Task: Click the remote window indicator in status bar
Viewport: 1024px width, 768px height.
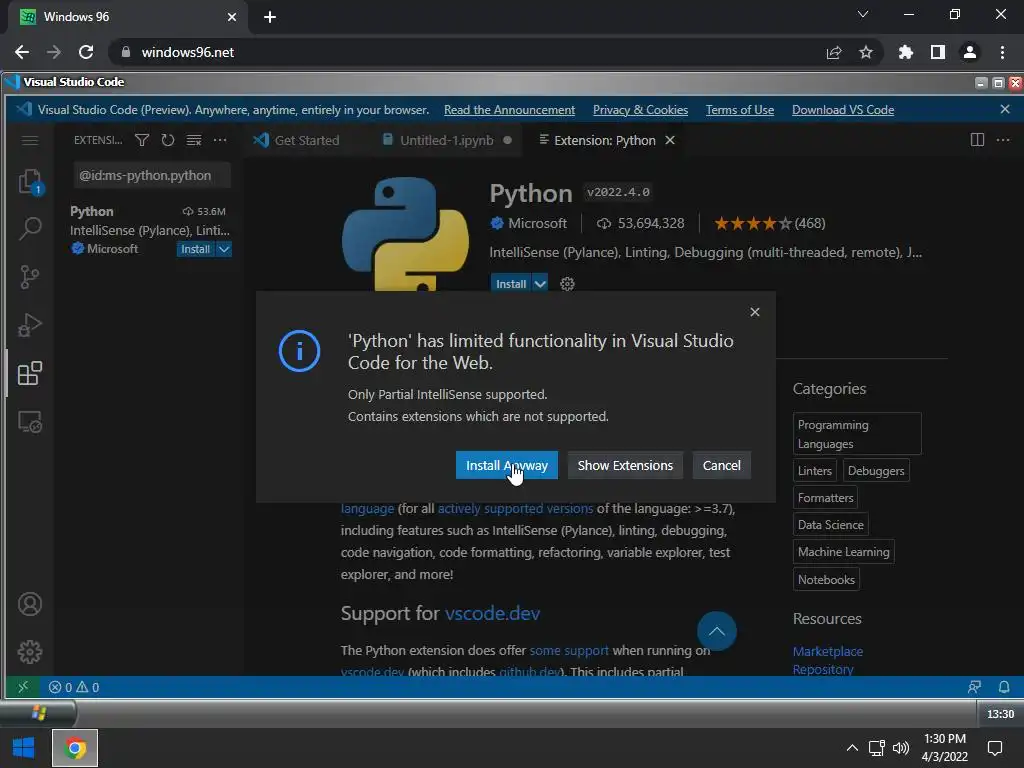Action: pos(23,687)
